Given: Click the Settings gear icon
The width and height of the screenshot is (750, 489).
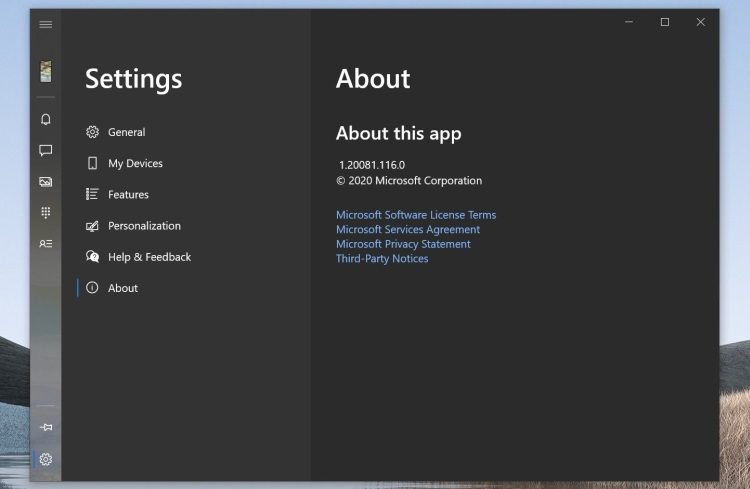Looking at the screenshot, I should click(x=46, y=460).
